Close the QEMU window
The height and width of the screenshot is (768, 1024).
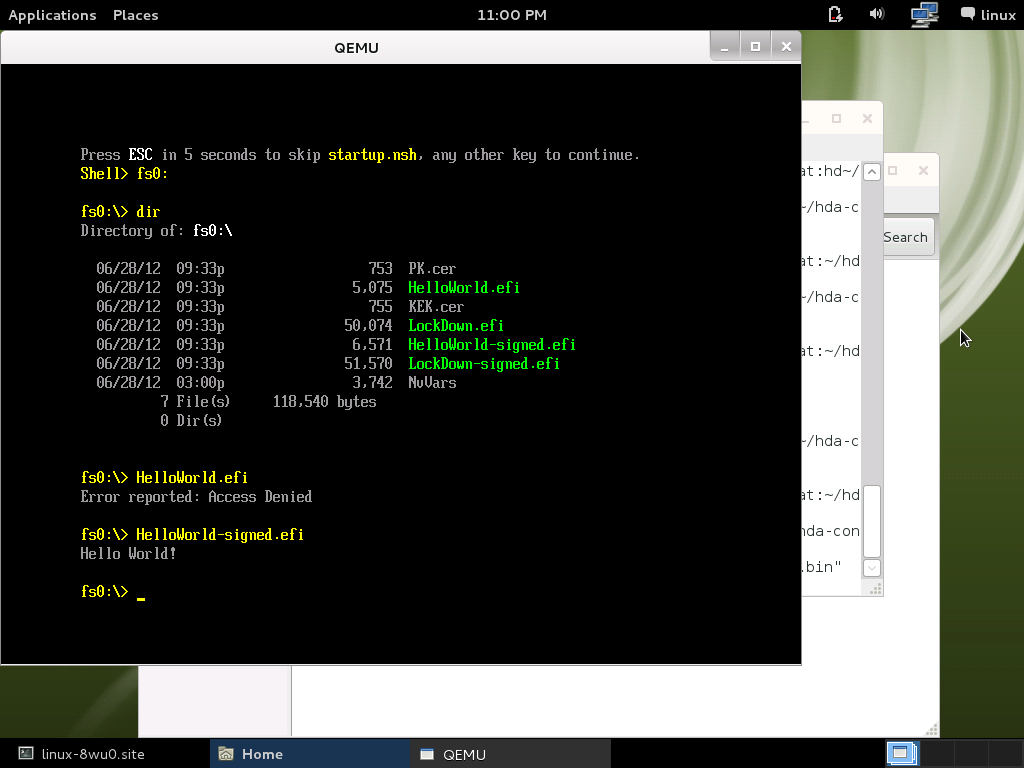point(786,46)
